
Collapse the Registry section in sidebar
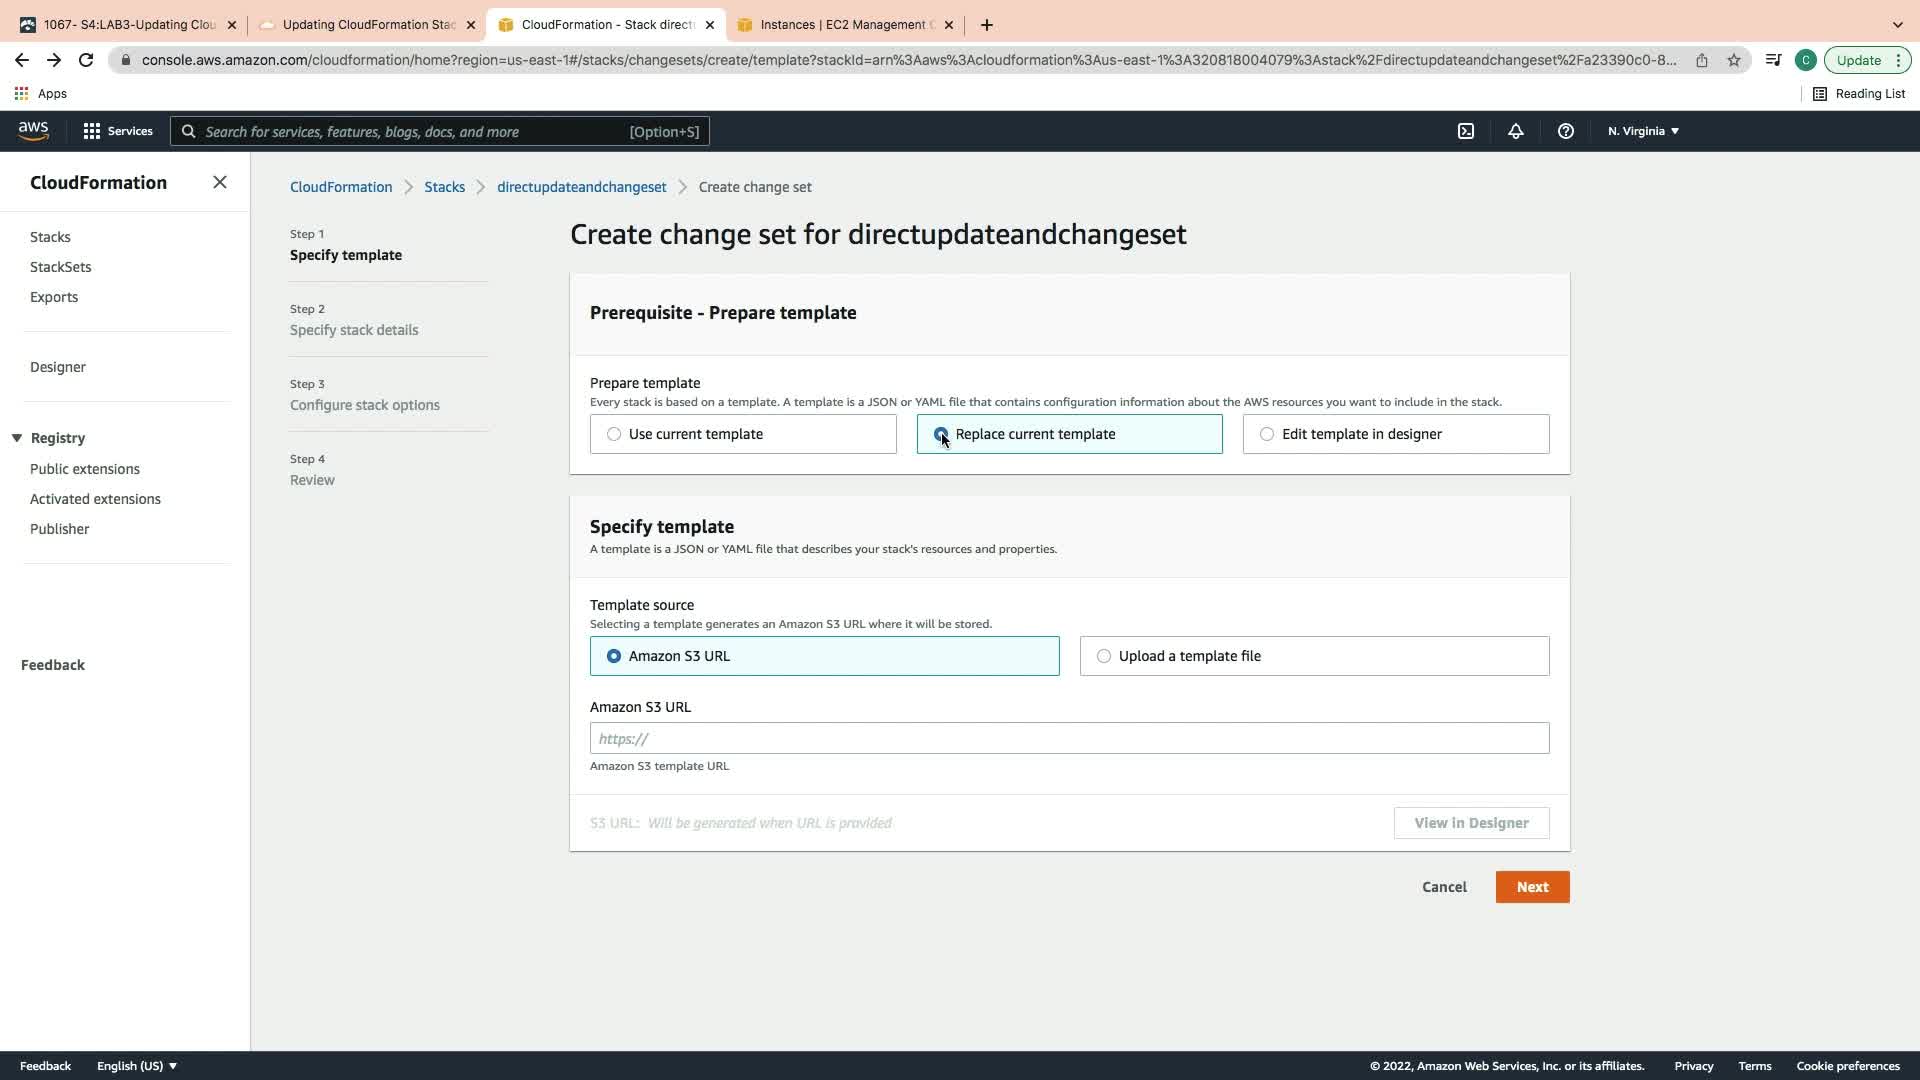tap(17, 438)
